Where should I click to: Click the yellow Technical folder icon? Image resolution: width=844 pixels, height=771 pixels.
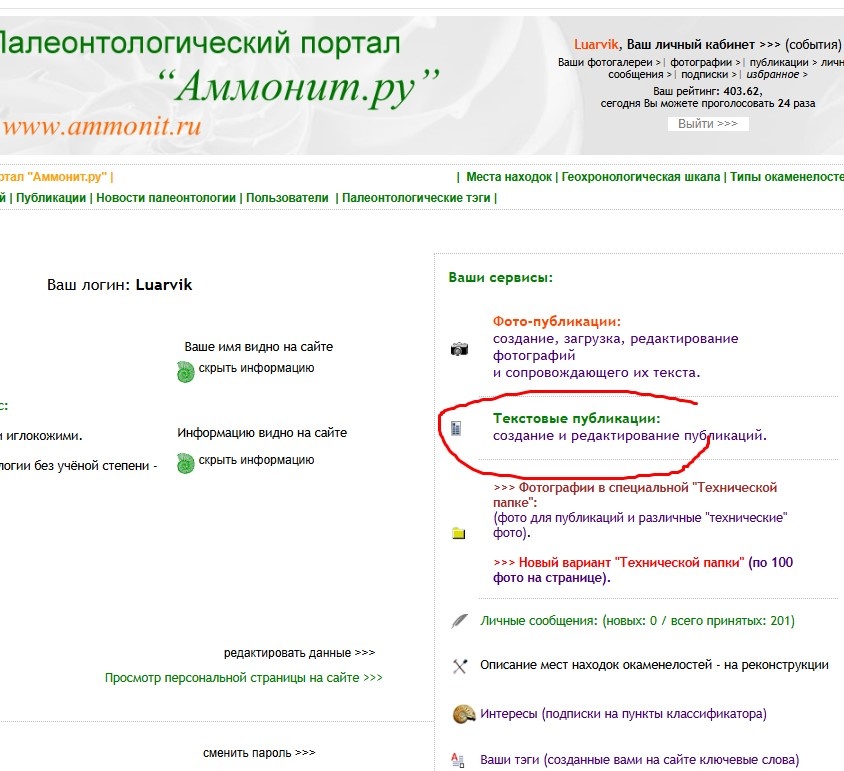click(458, 533)
